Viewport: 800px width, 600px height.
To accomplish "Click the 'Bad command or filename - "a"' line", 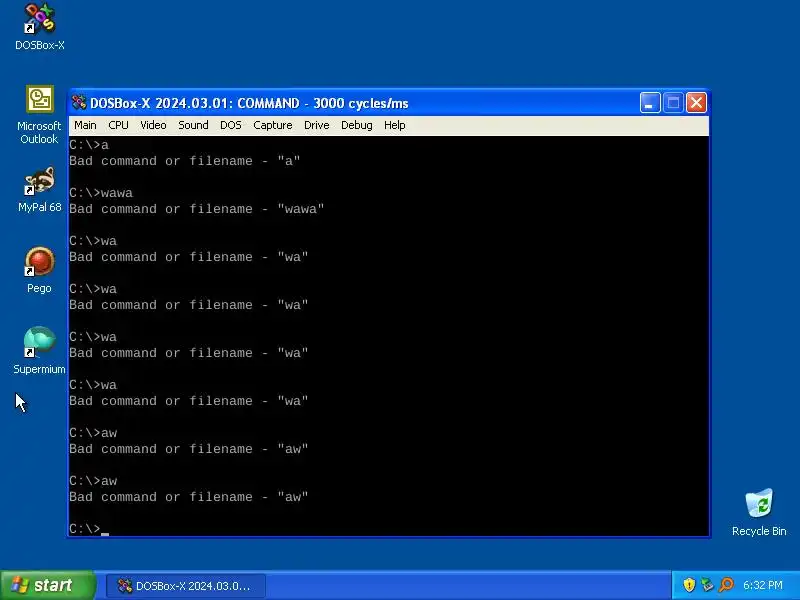I will [x=185, y=161].
